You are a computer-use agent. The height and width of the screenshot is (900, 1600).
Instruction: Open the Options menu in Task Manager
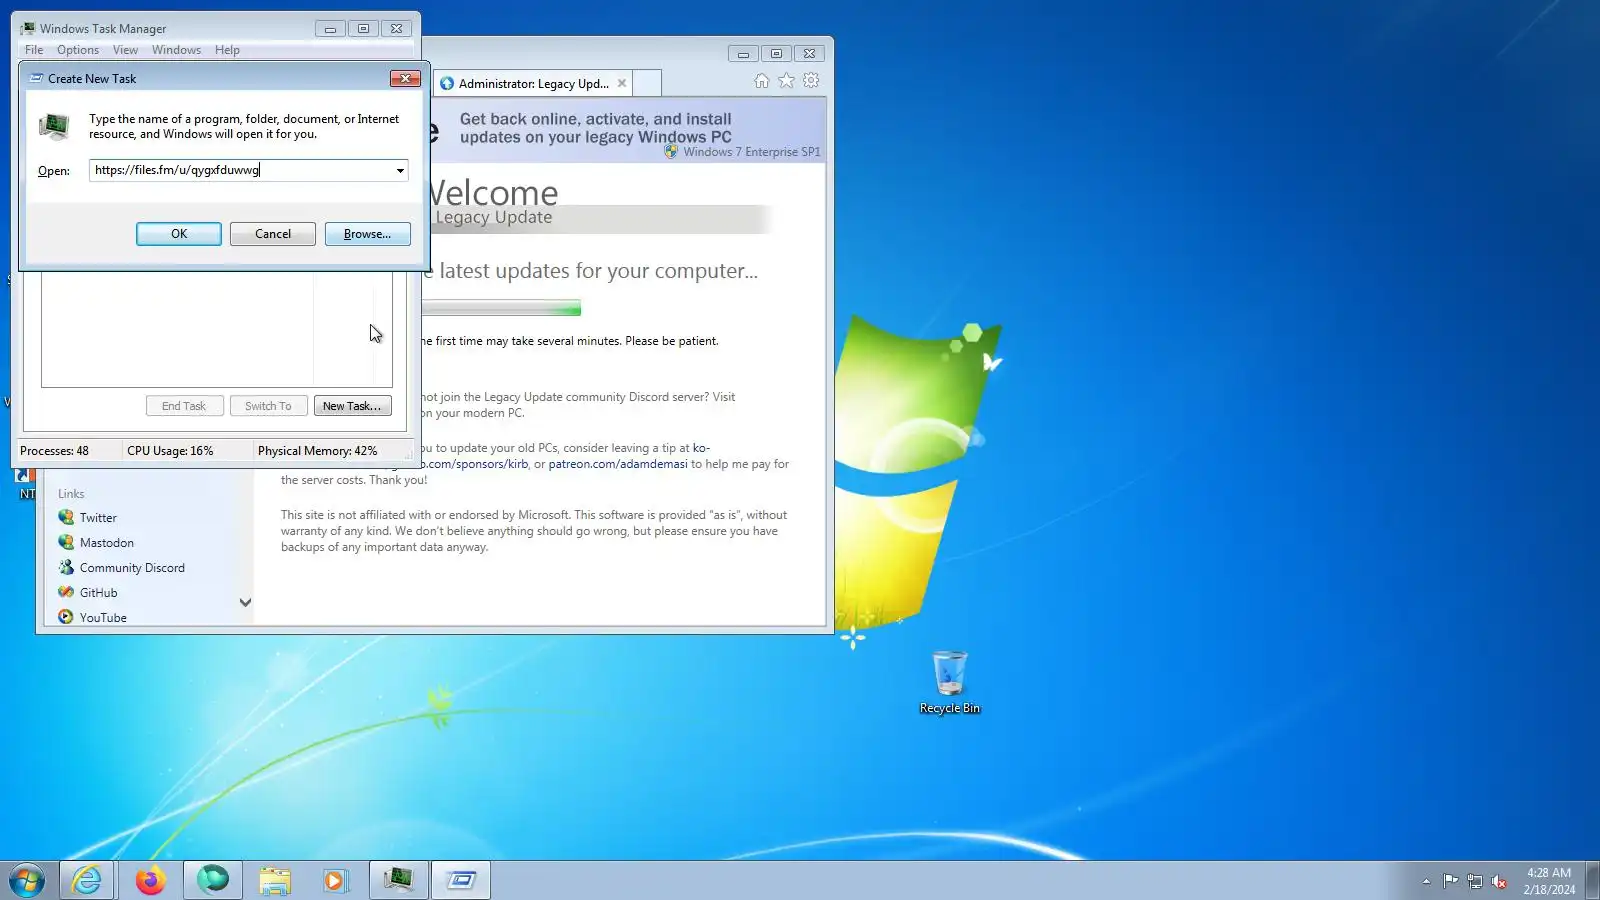[78, 50]
